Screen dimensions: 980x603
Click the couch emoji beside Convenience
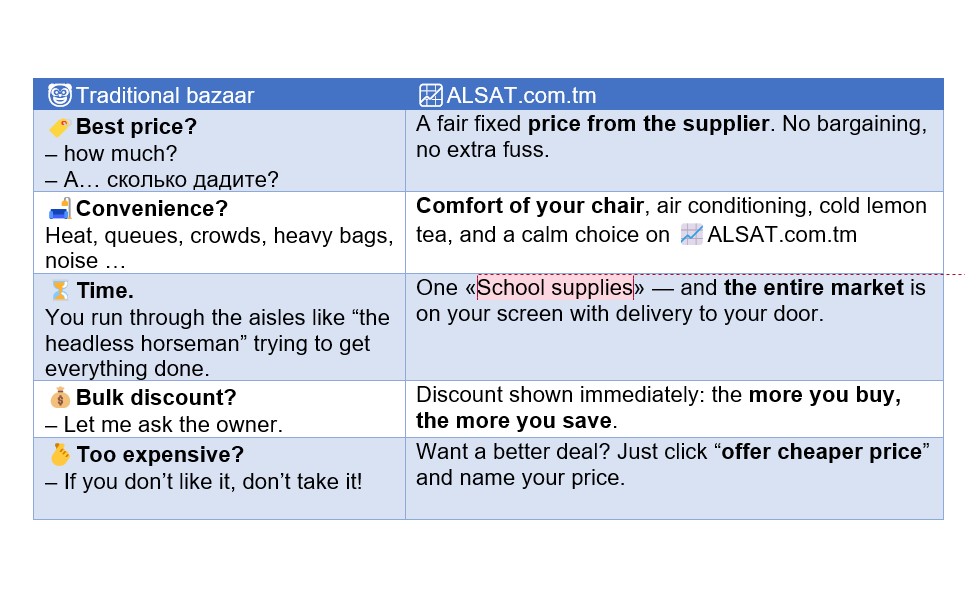(x=60, y=209)
